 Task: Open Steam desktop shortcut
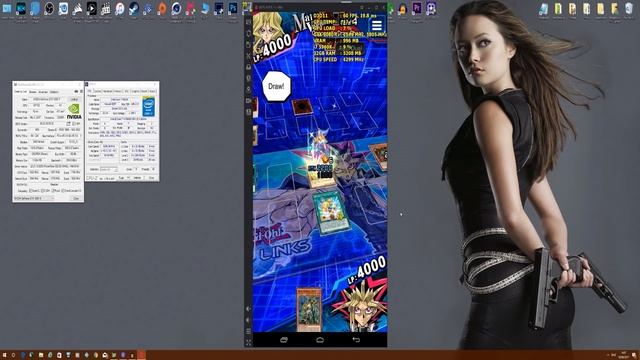coord(134,8)
